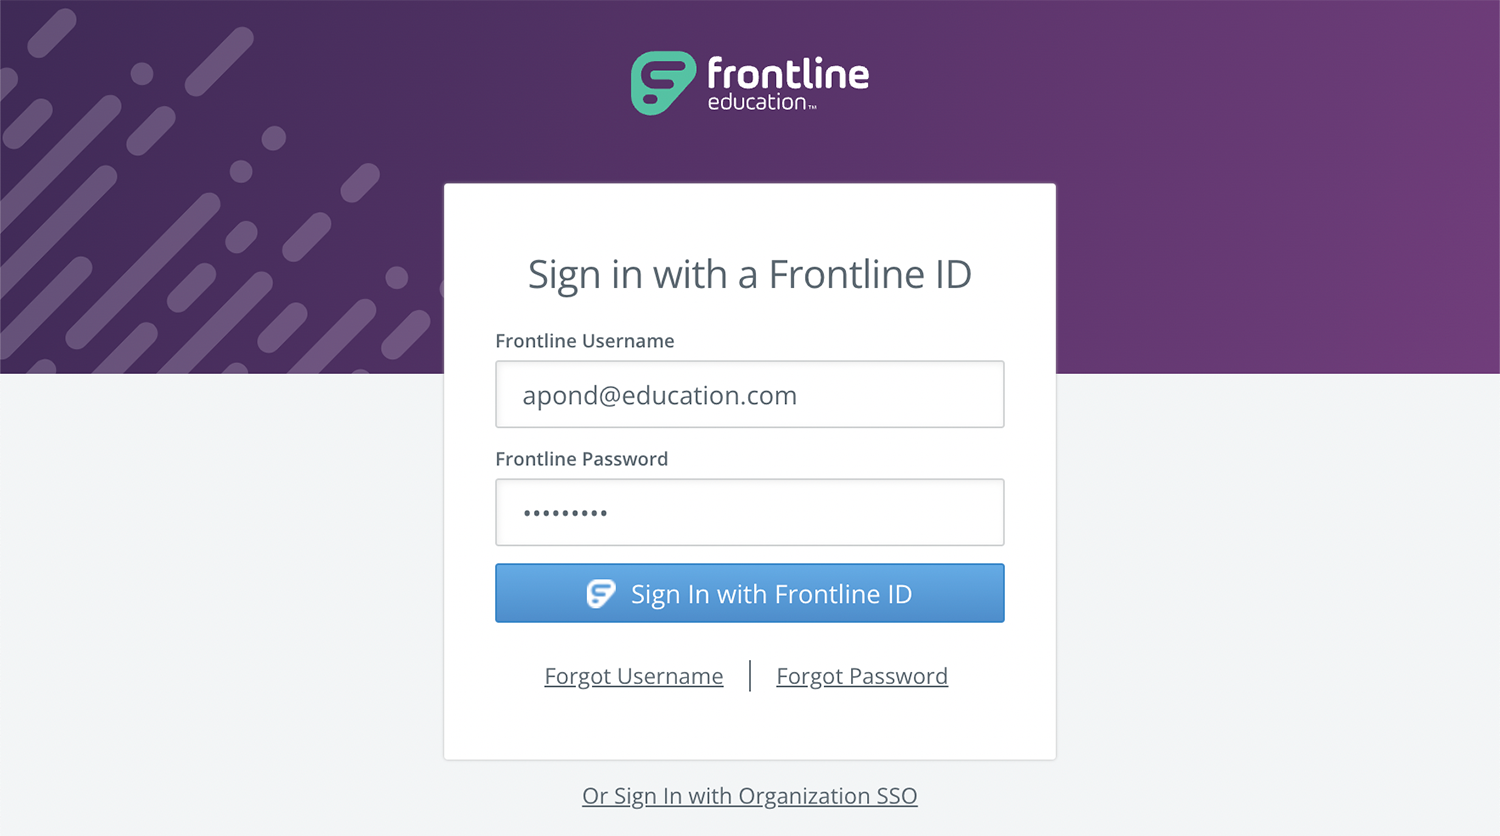Click the "Frontline Password" field label
This screenshot has height=836, width=1500.
point(582,459)
